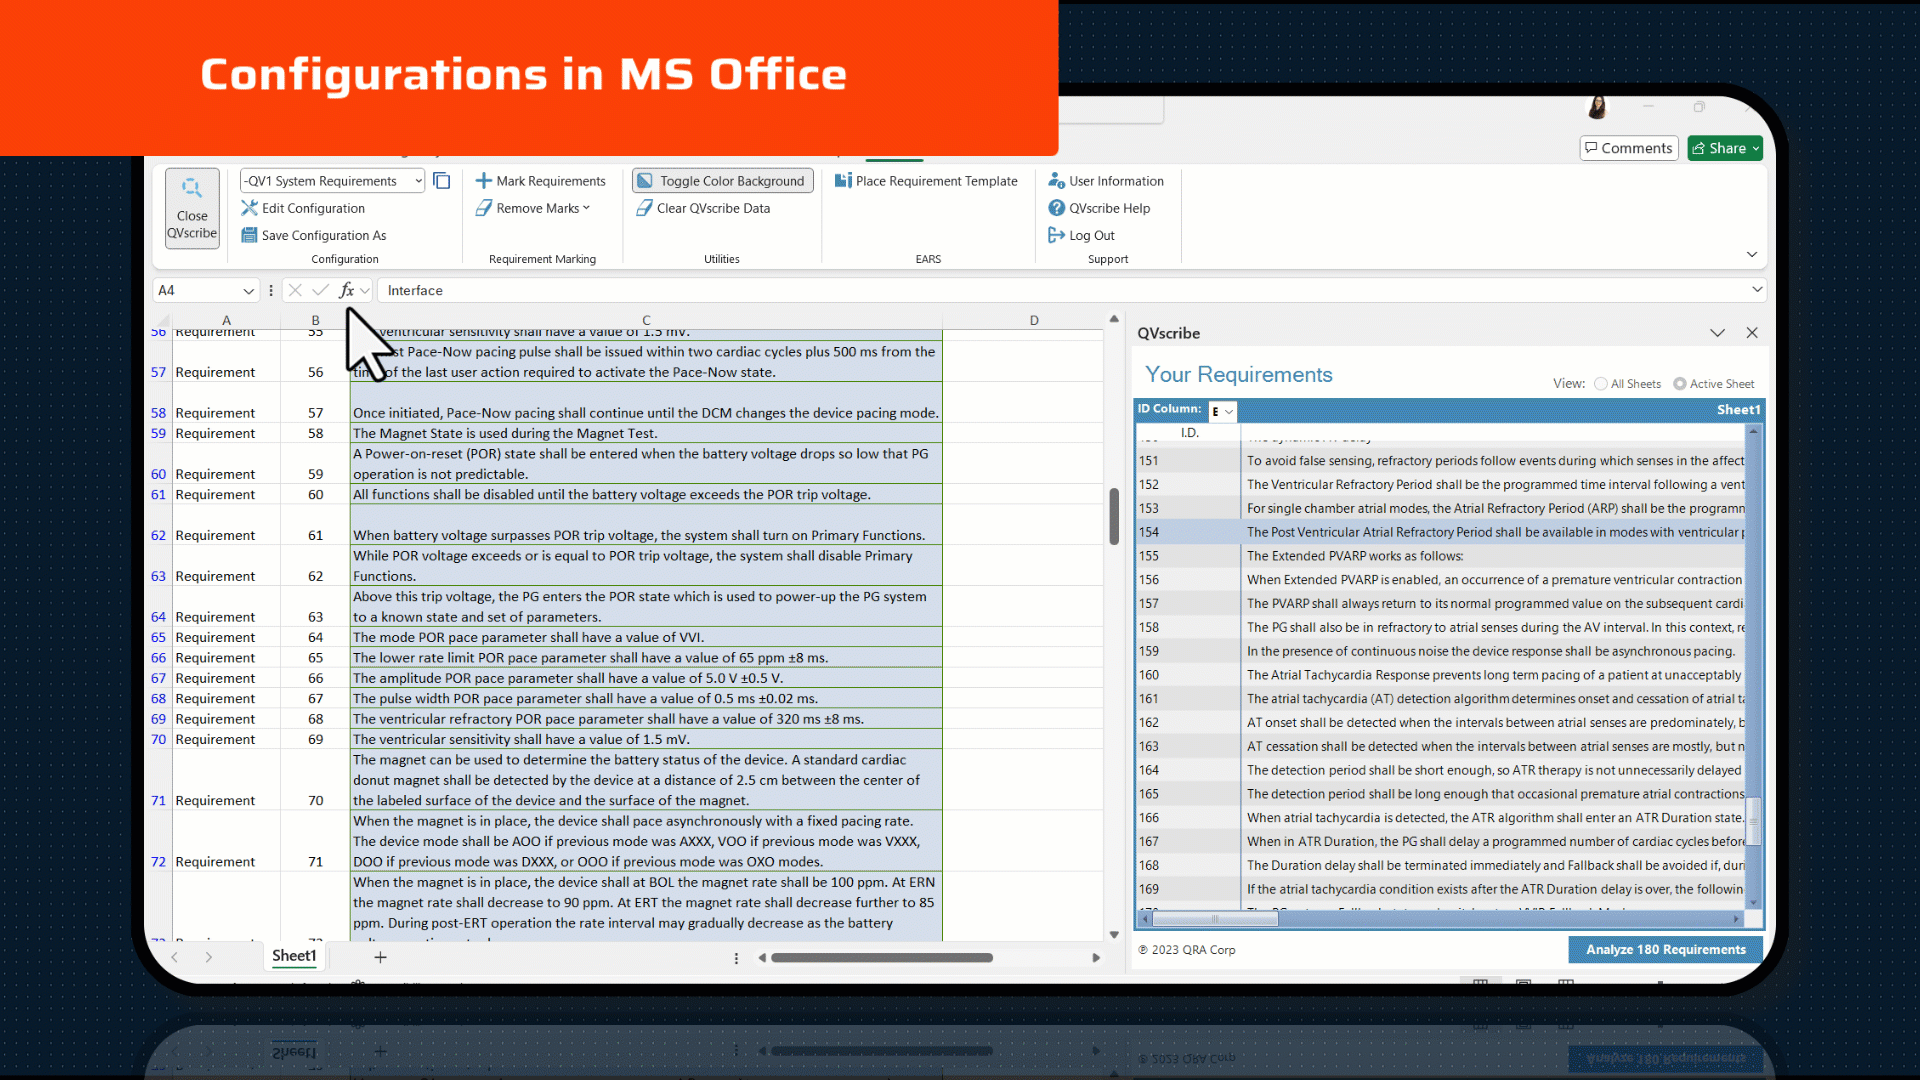Toggle Color Background option
Screen dimensions: 1920x1080
pos(722,181)
